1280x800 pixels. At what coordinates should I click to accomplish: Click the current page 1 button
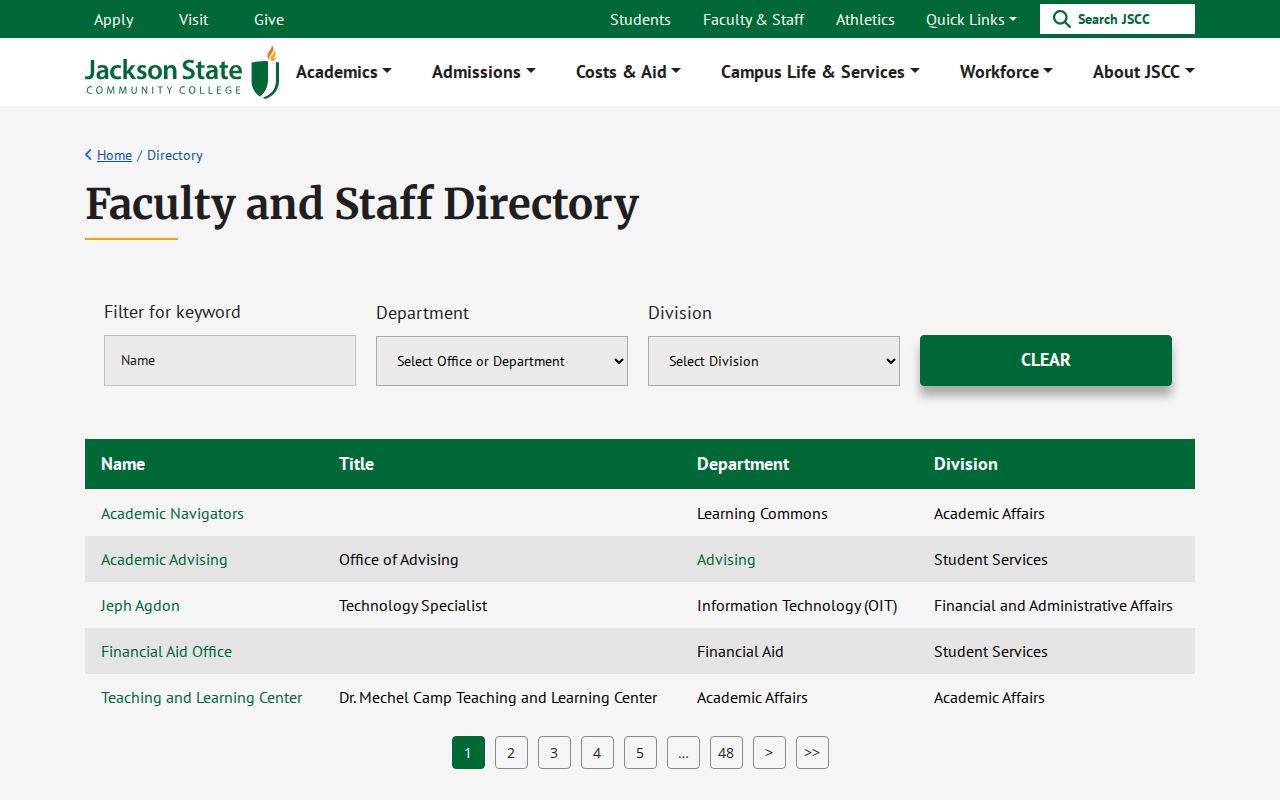[x=468, y=753]
